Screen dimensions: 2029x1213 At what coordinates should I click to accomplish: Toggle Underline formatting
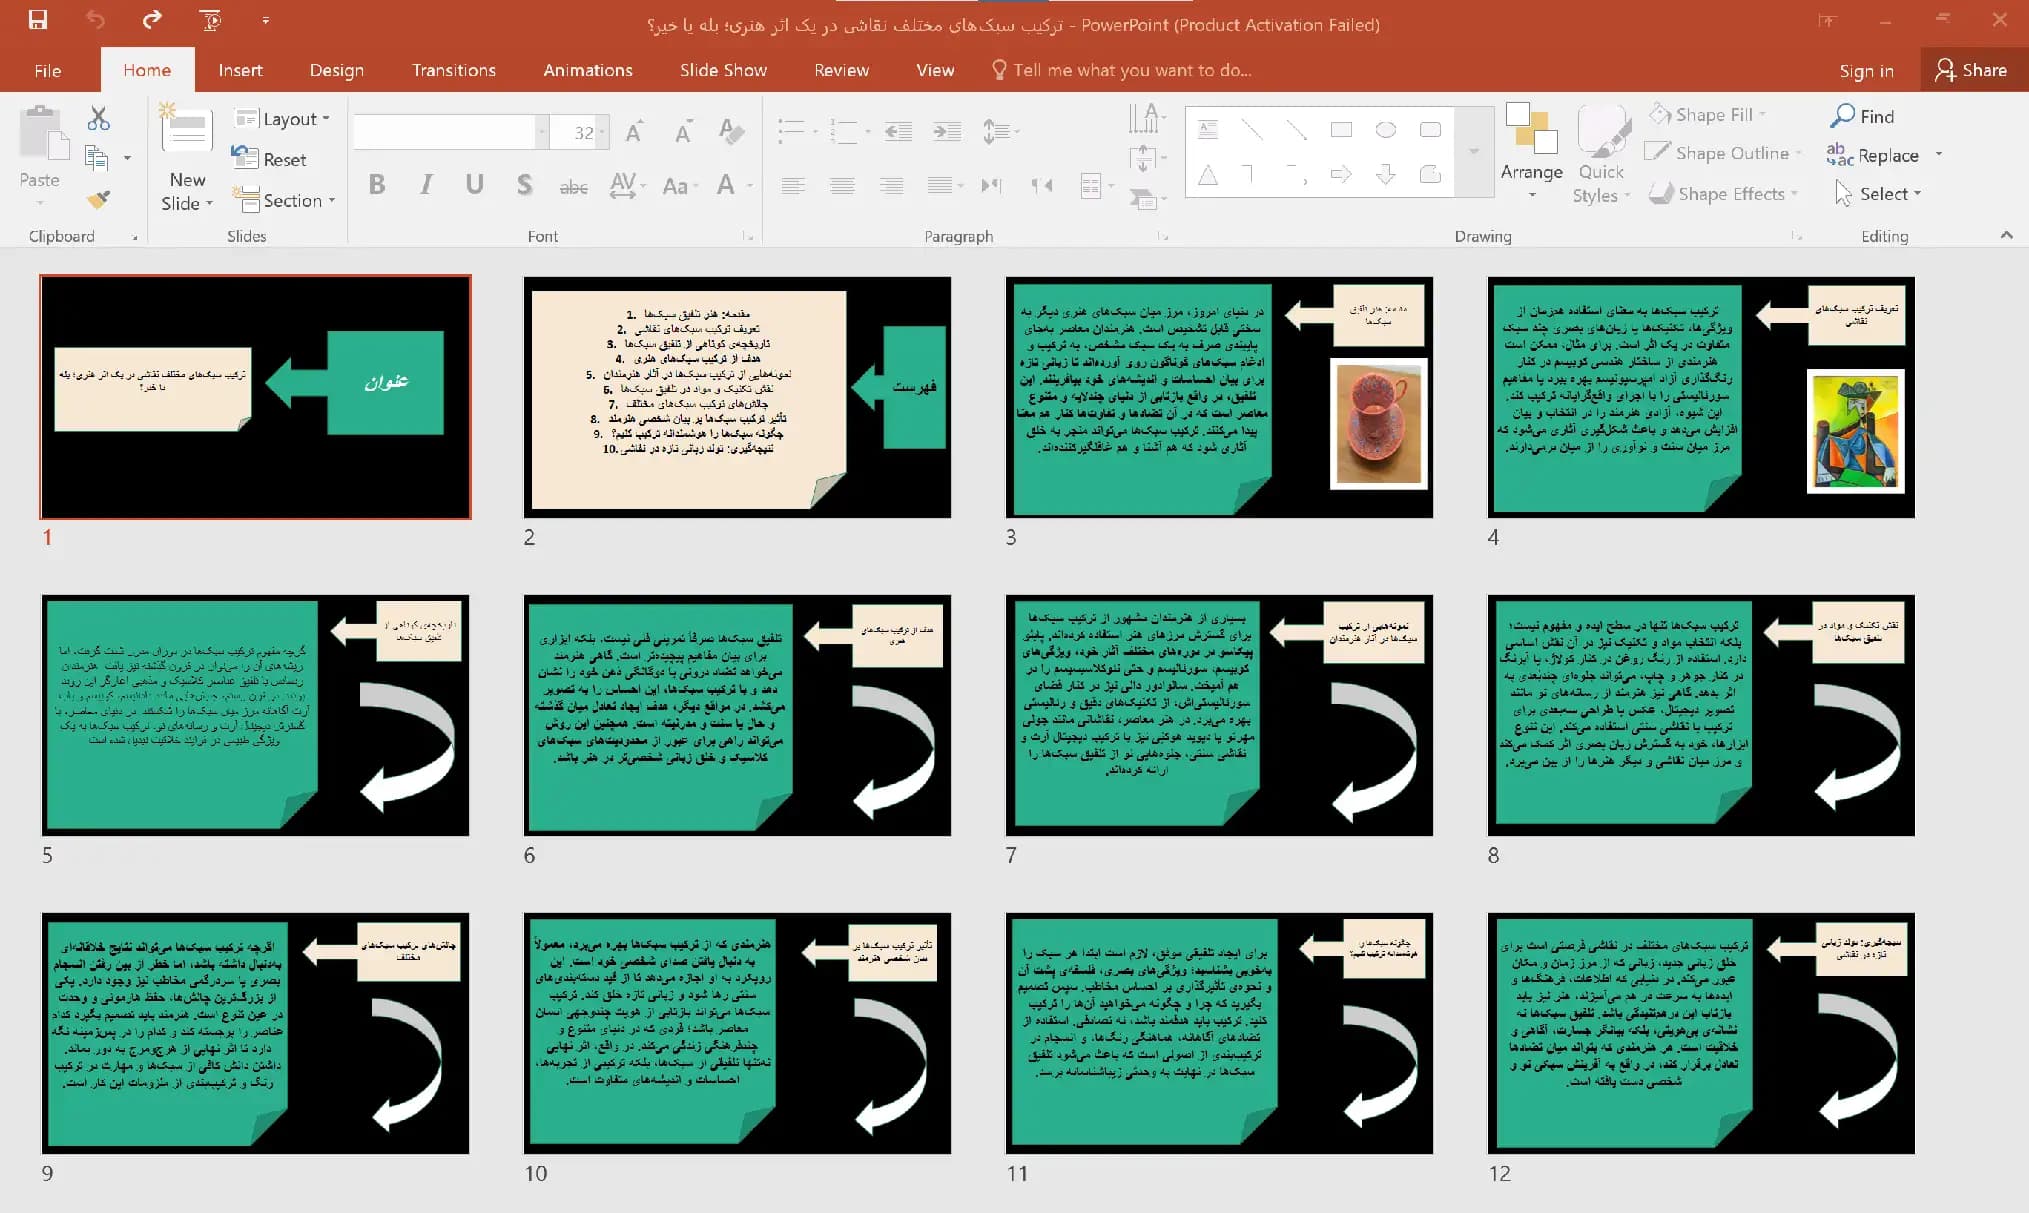474,184
